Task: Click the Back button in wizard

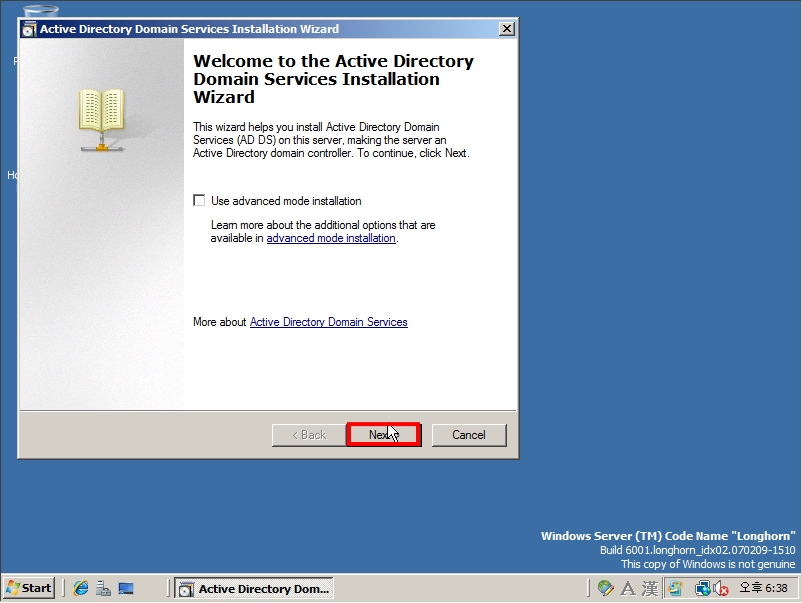Action: 309,435
